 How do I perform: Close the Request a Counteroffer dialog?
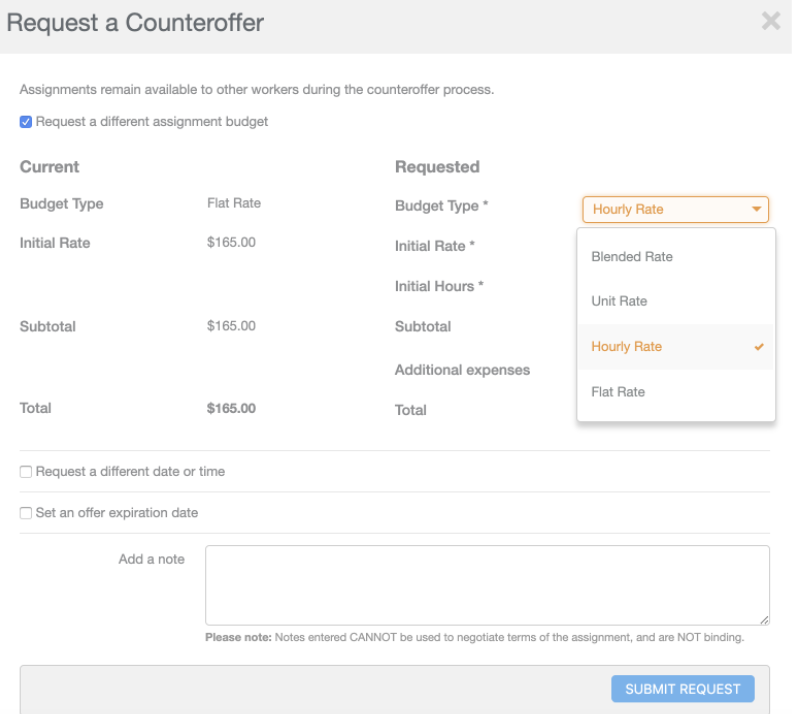point(770,21)
